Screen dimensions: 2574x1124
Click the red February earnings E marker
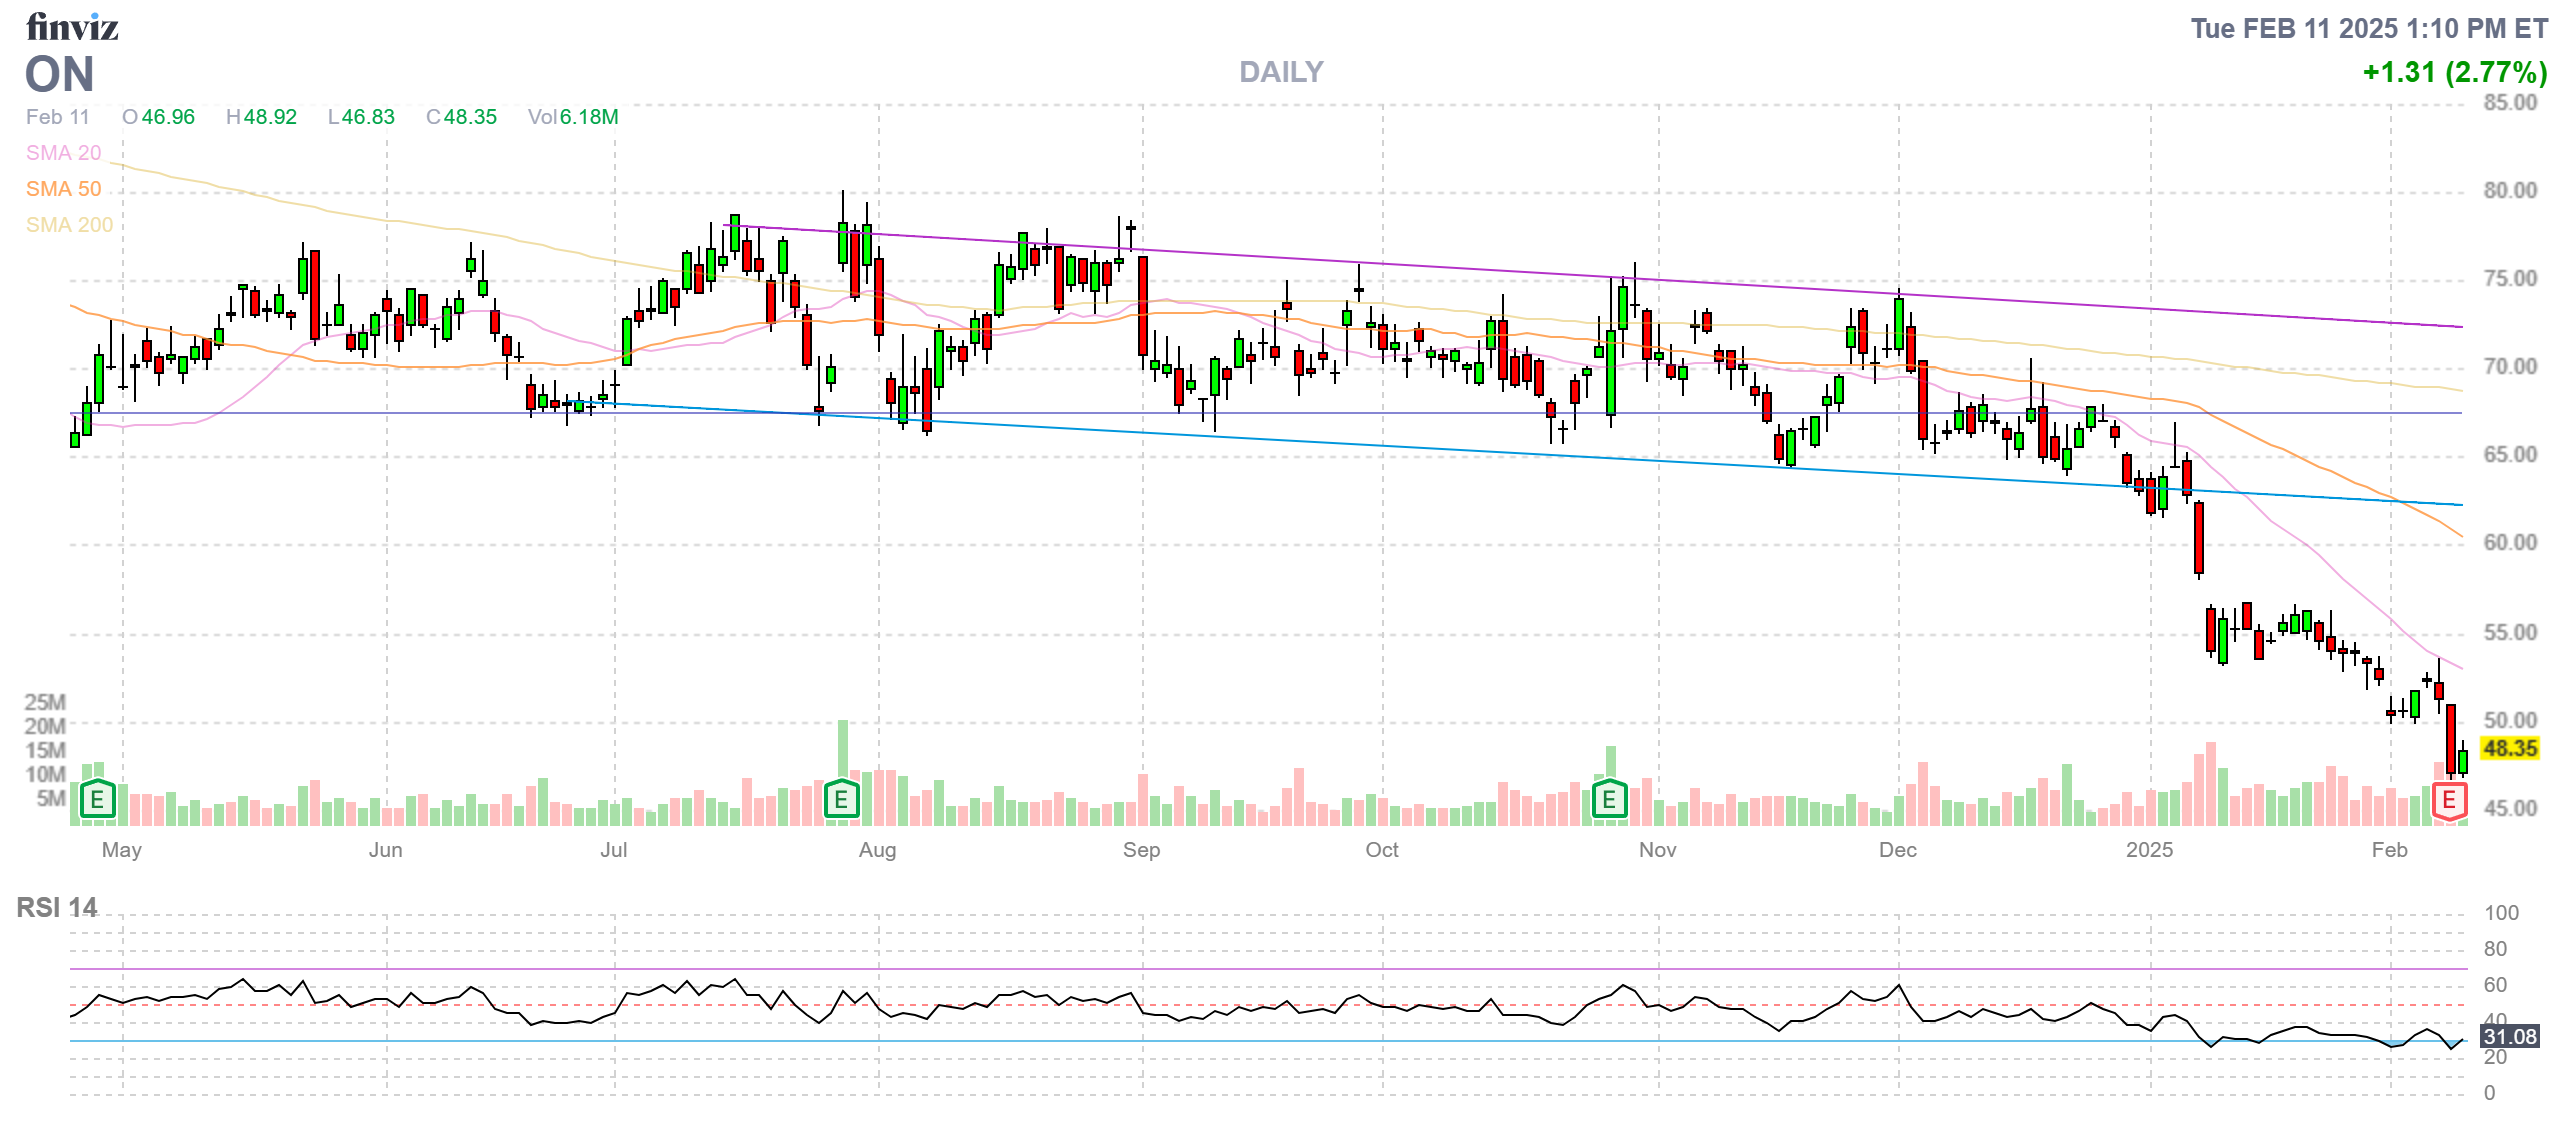click(x=2449, y=800)
